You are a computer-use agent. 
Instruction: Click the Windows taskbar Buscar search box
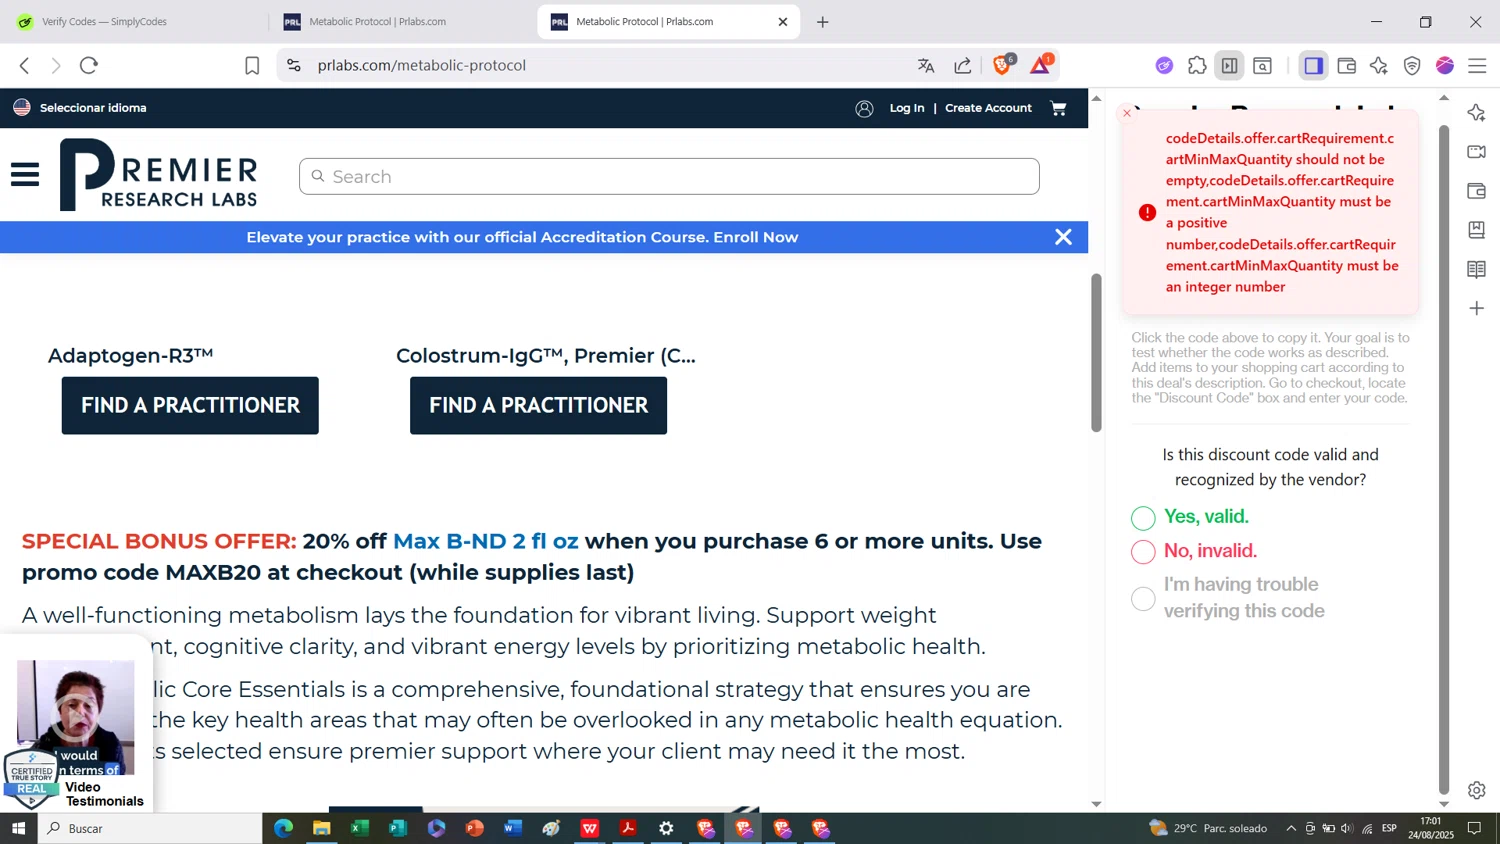[150, 828]
